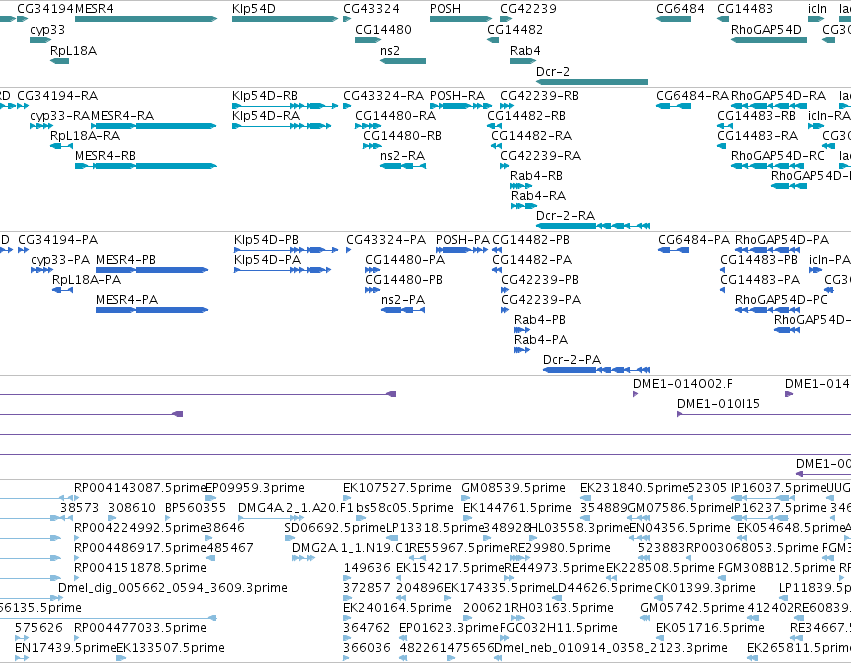Click the CG14480-PA protein label

click(405, 260)
